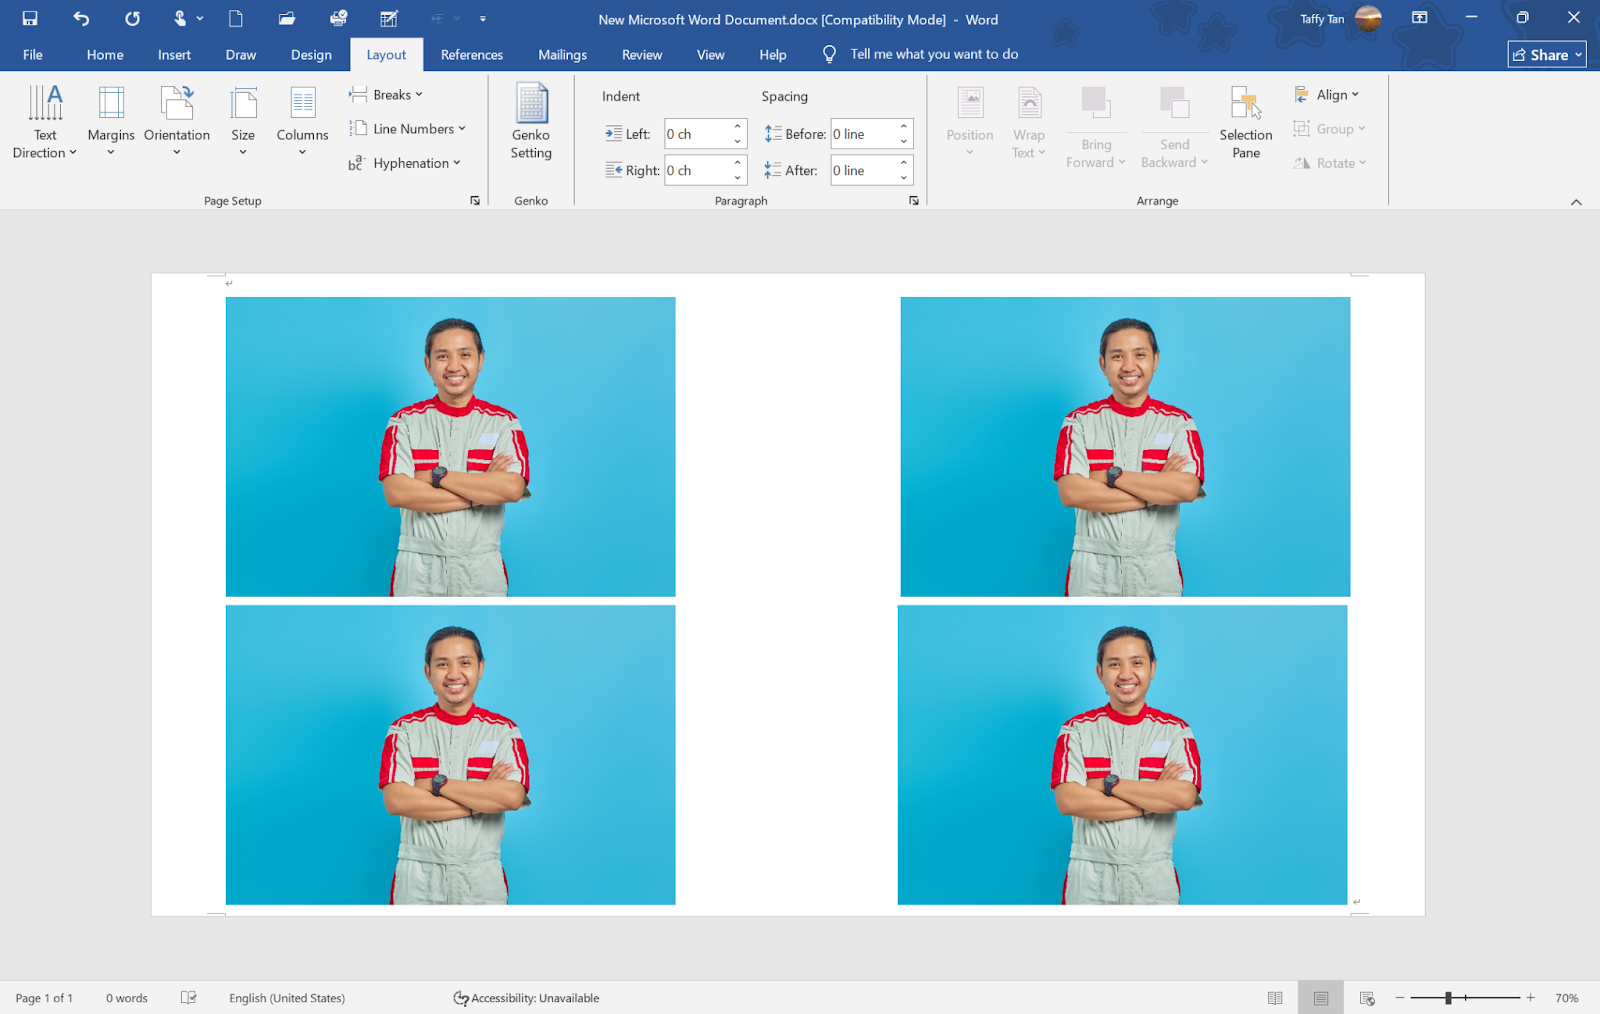
Task: Open the View tab
Action: [711, 55]
